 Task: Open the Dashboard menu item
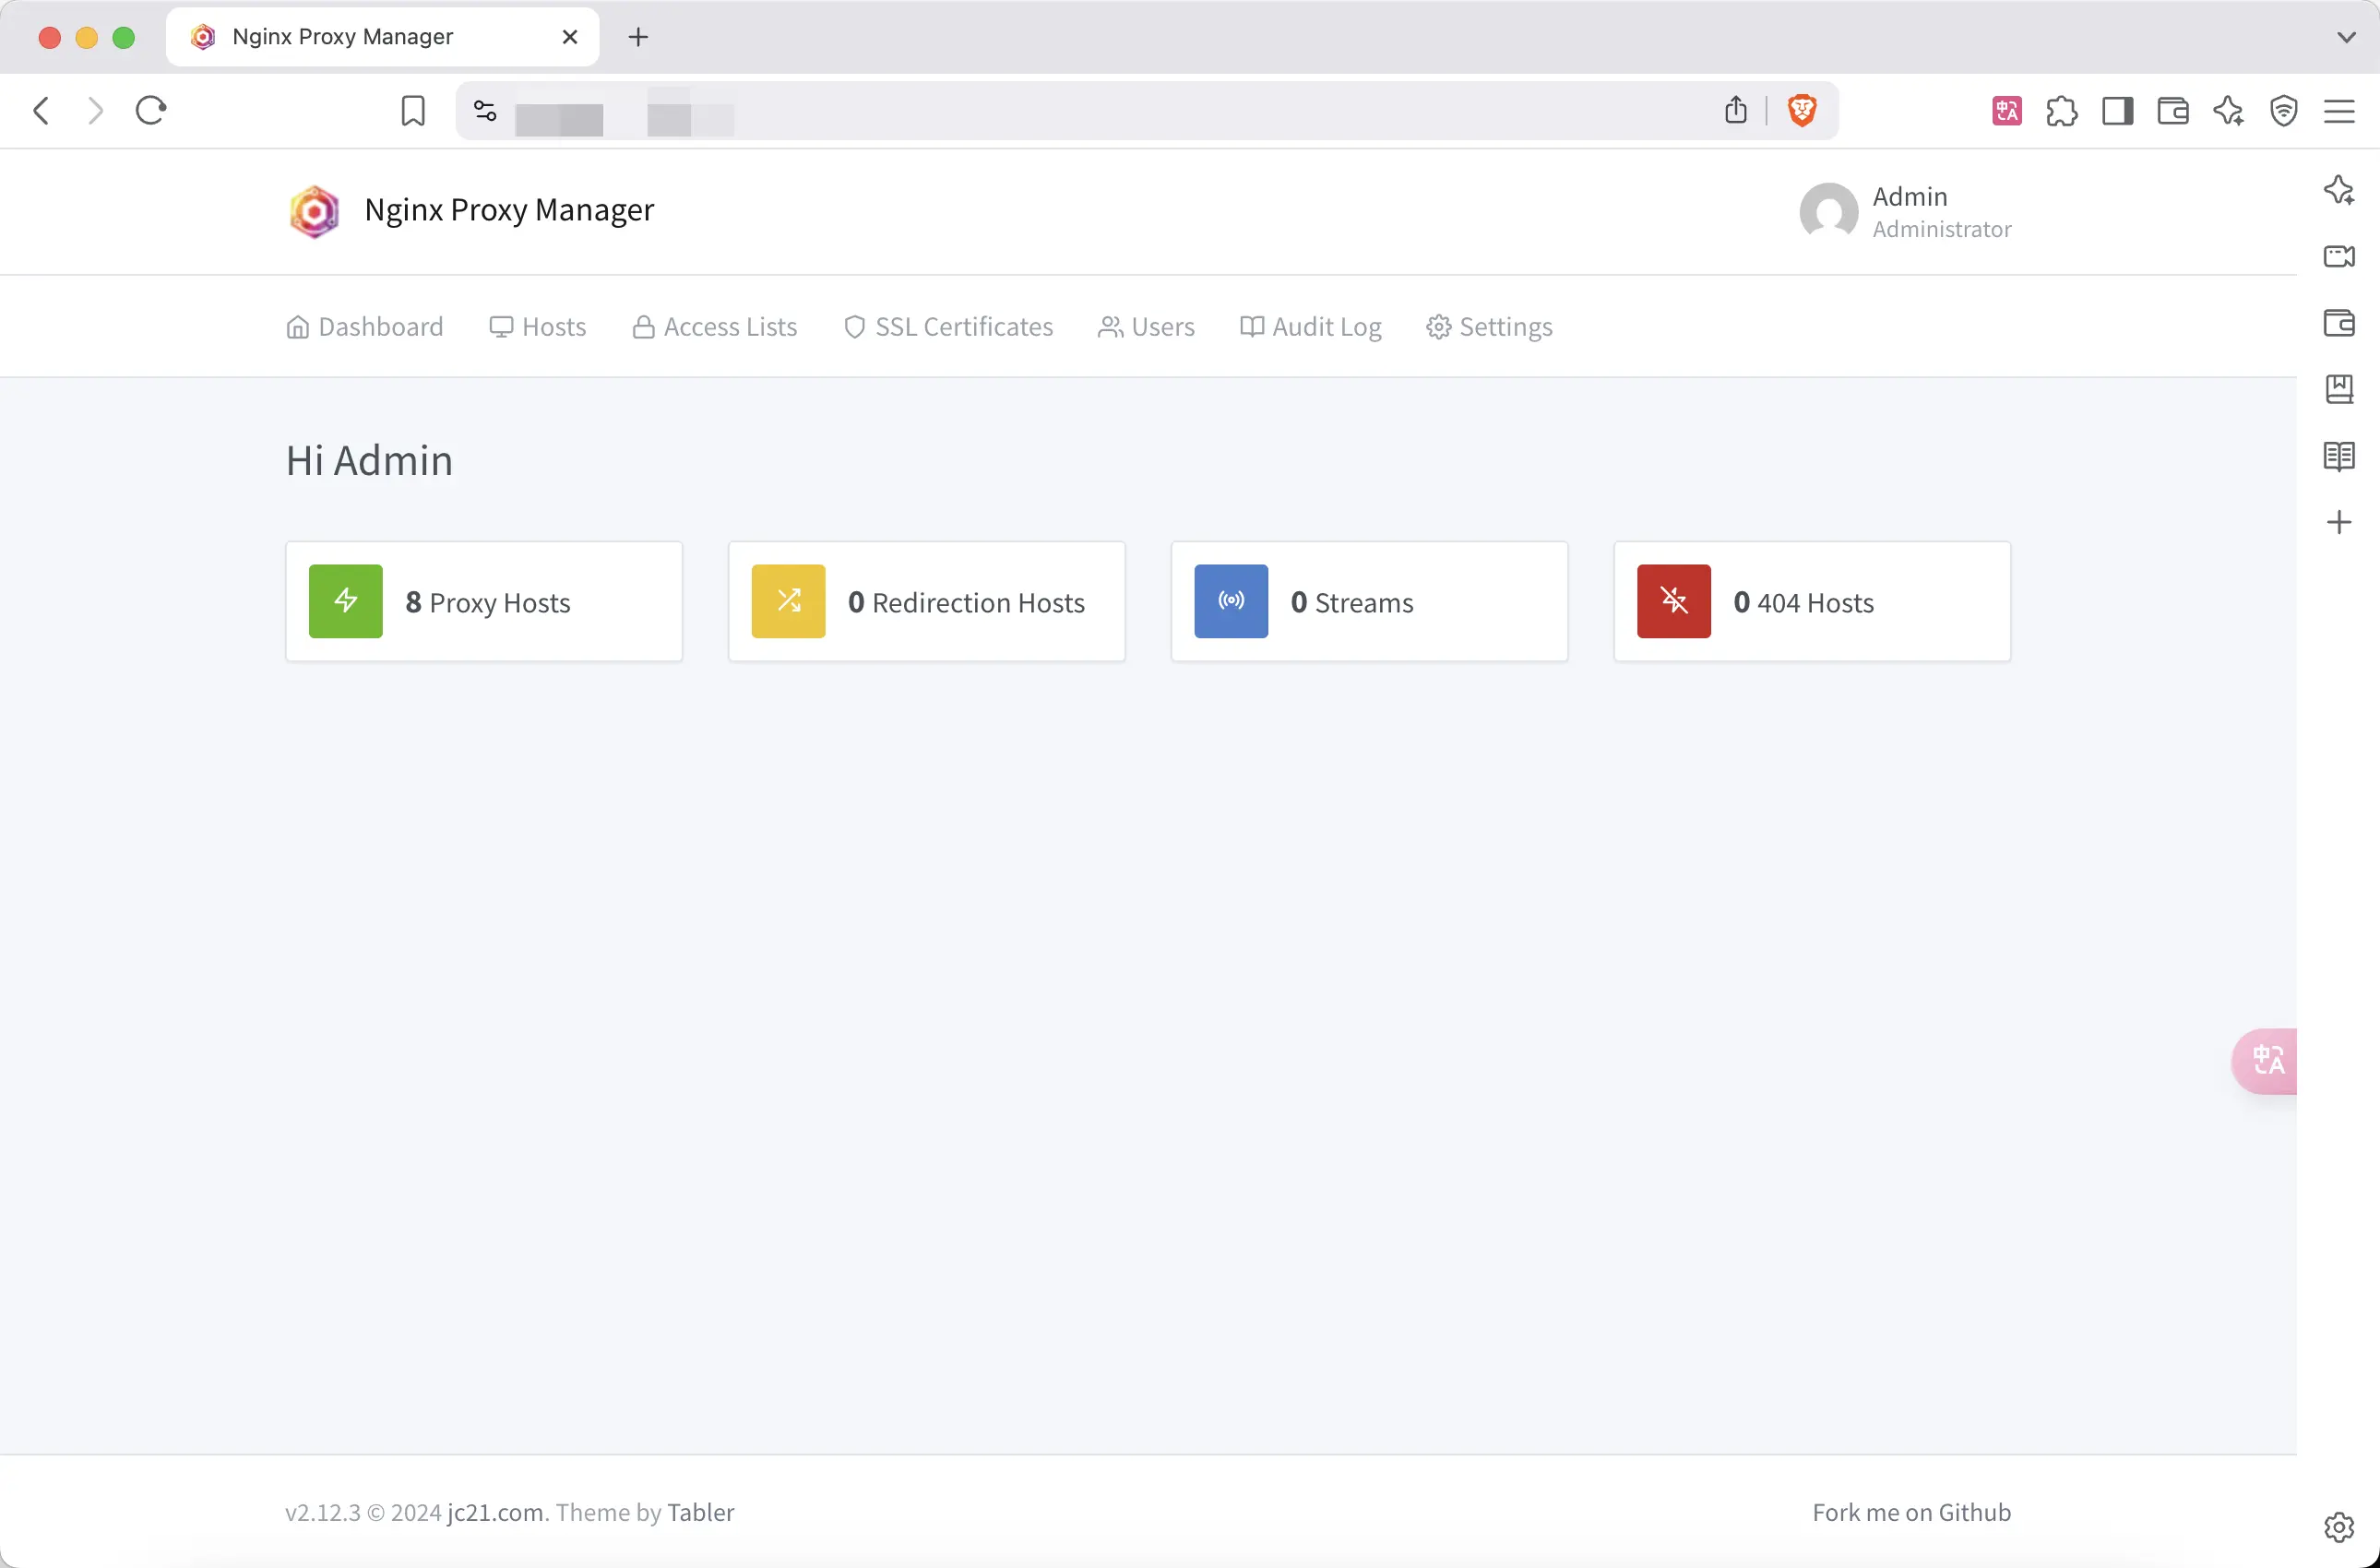[365, 327]
